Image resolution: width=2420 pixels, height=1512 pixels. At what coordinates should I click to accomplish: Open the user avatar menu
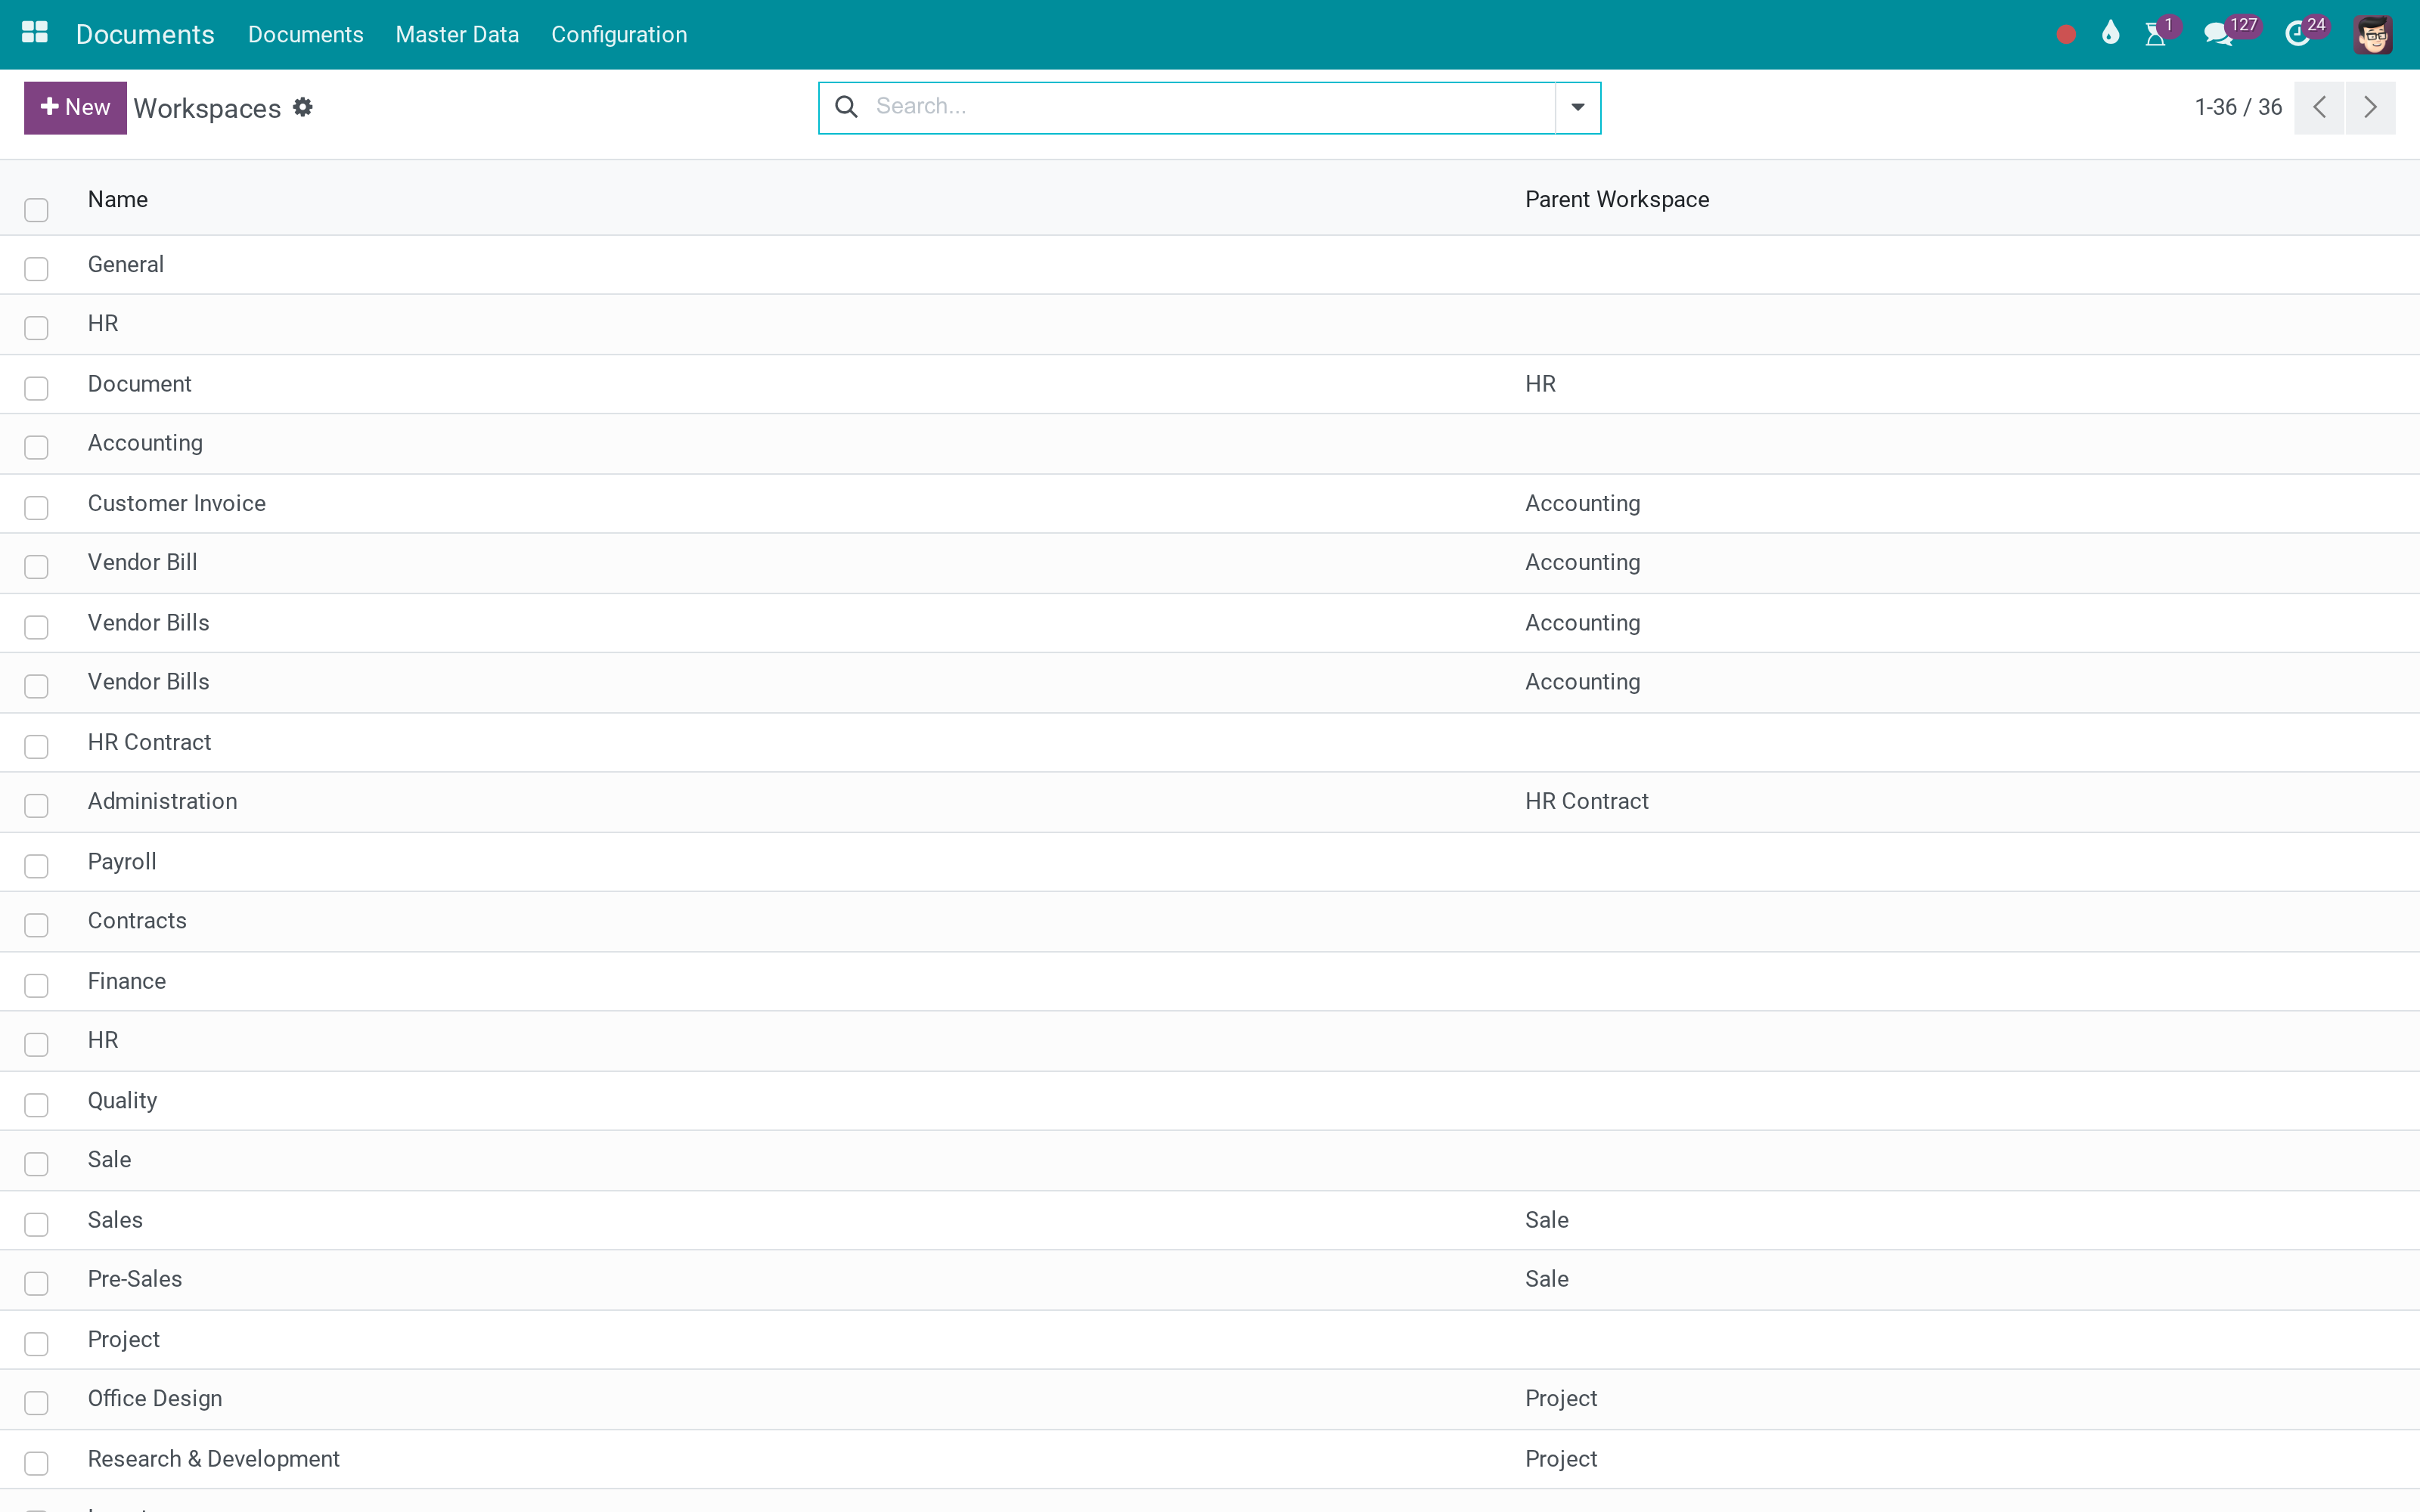click(2373, 35)
